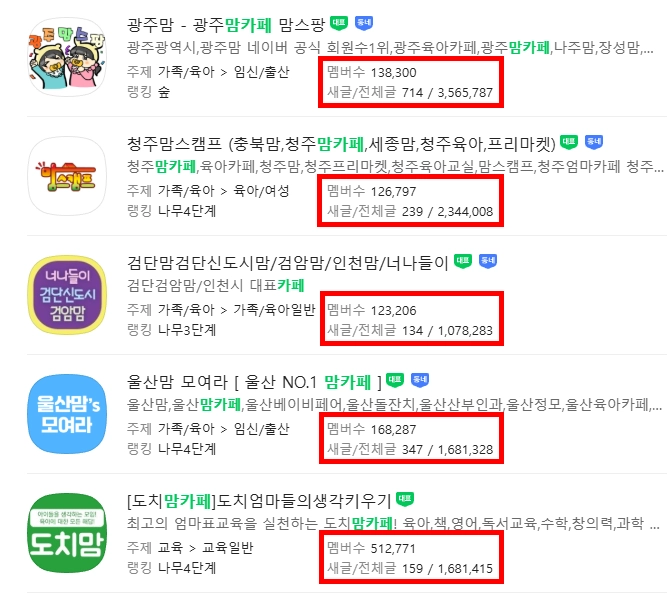Click blue 동네 badge beside 검단맘 title

click(488, 261)
